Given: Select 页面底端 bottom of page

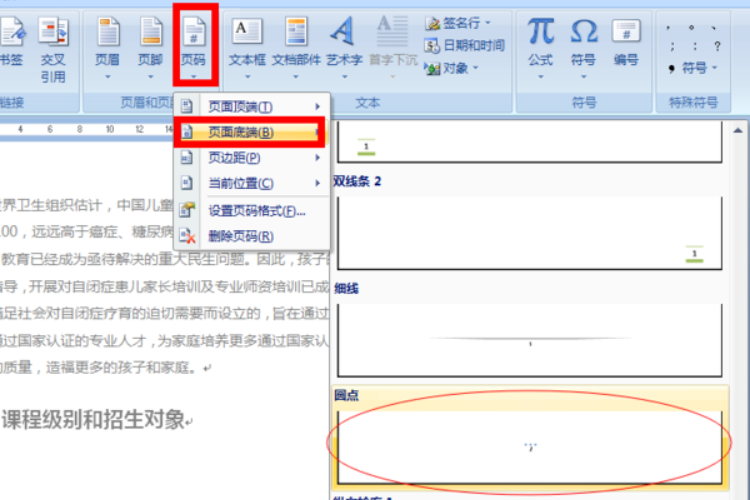Looking at the screenshot, I should click(251, 132).
